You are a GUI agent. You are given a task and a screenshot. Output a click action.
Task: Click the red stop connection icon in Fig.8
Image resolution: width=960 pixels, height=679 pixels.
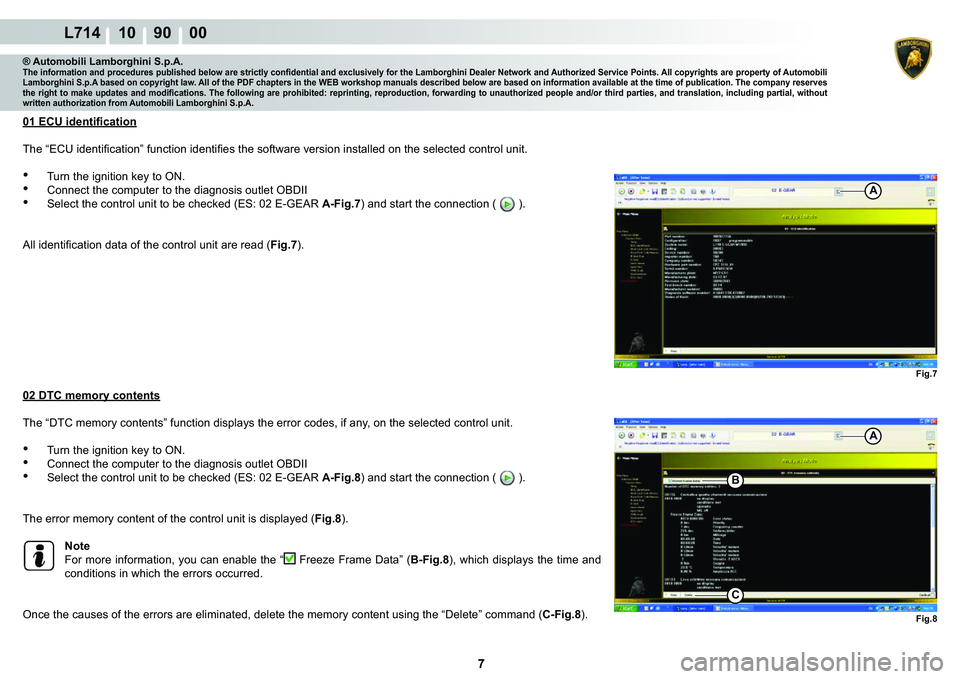point(631,435)
